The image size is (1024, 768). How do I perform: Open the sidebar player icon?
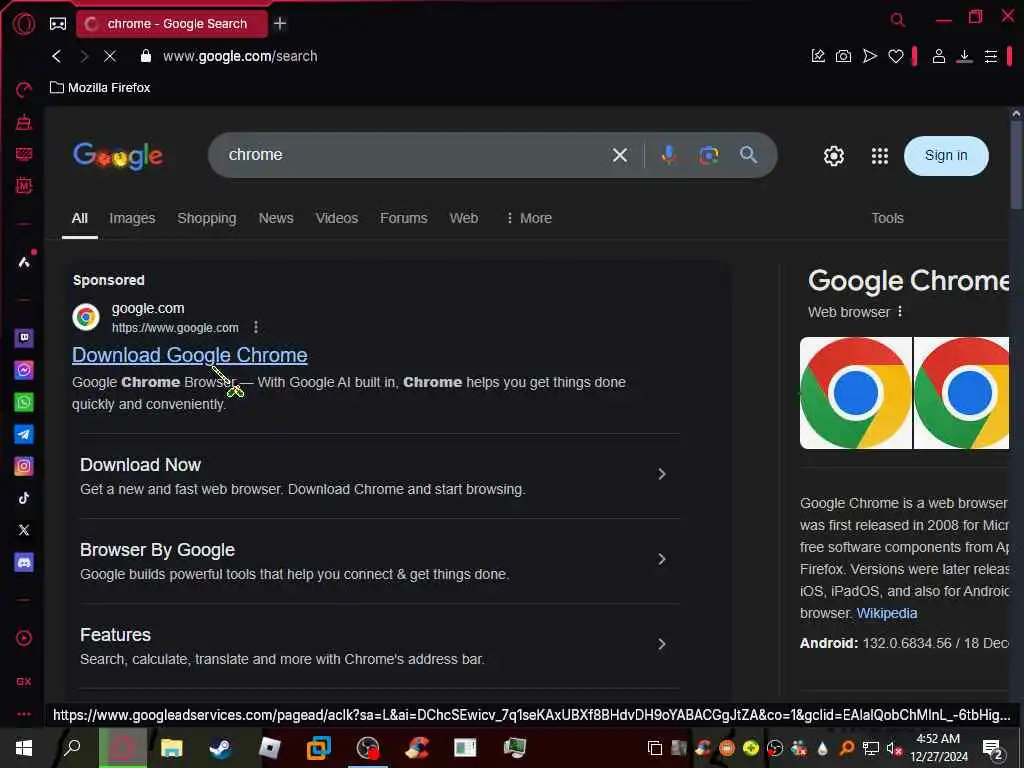pos(24,638)
